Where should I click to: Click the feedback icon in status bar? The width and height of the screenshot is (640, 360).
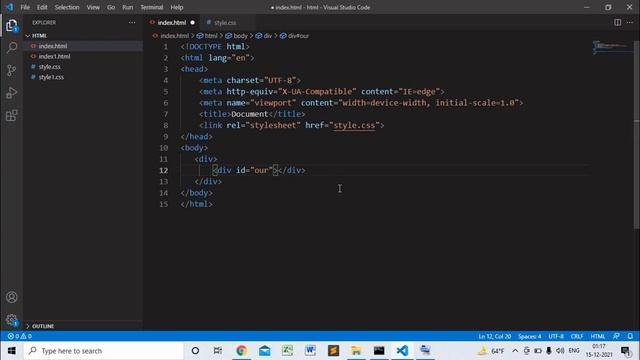click(616, 336)
